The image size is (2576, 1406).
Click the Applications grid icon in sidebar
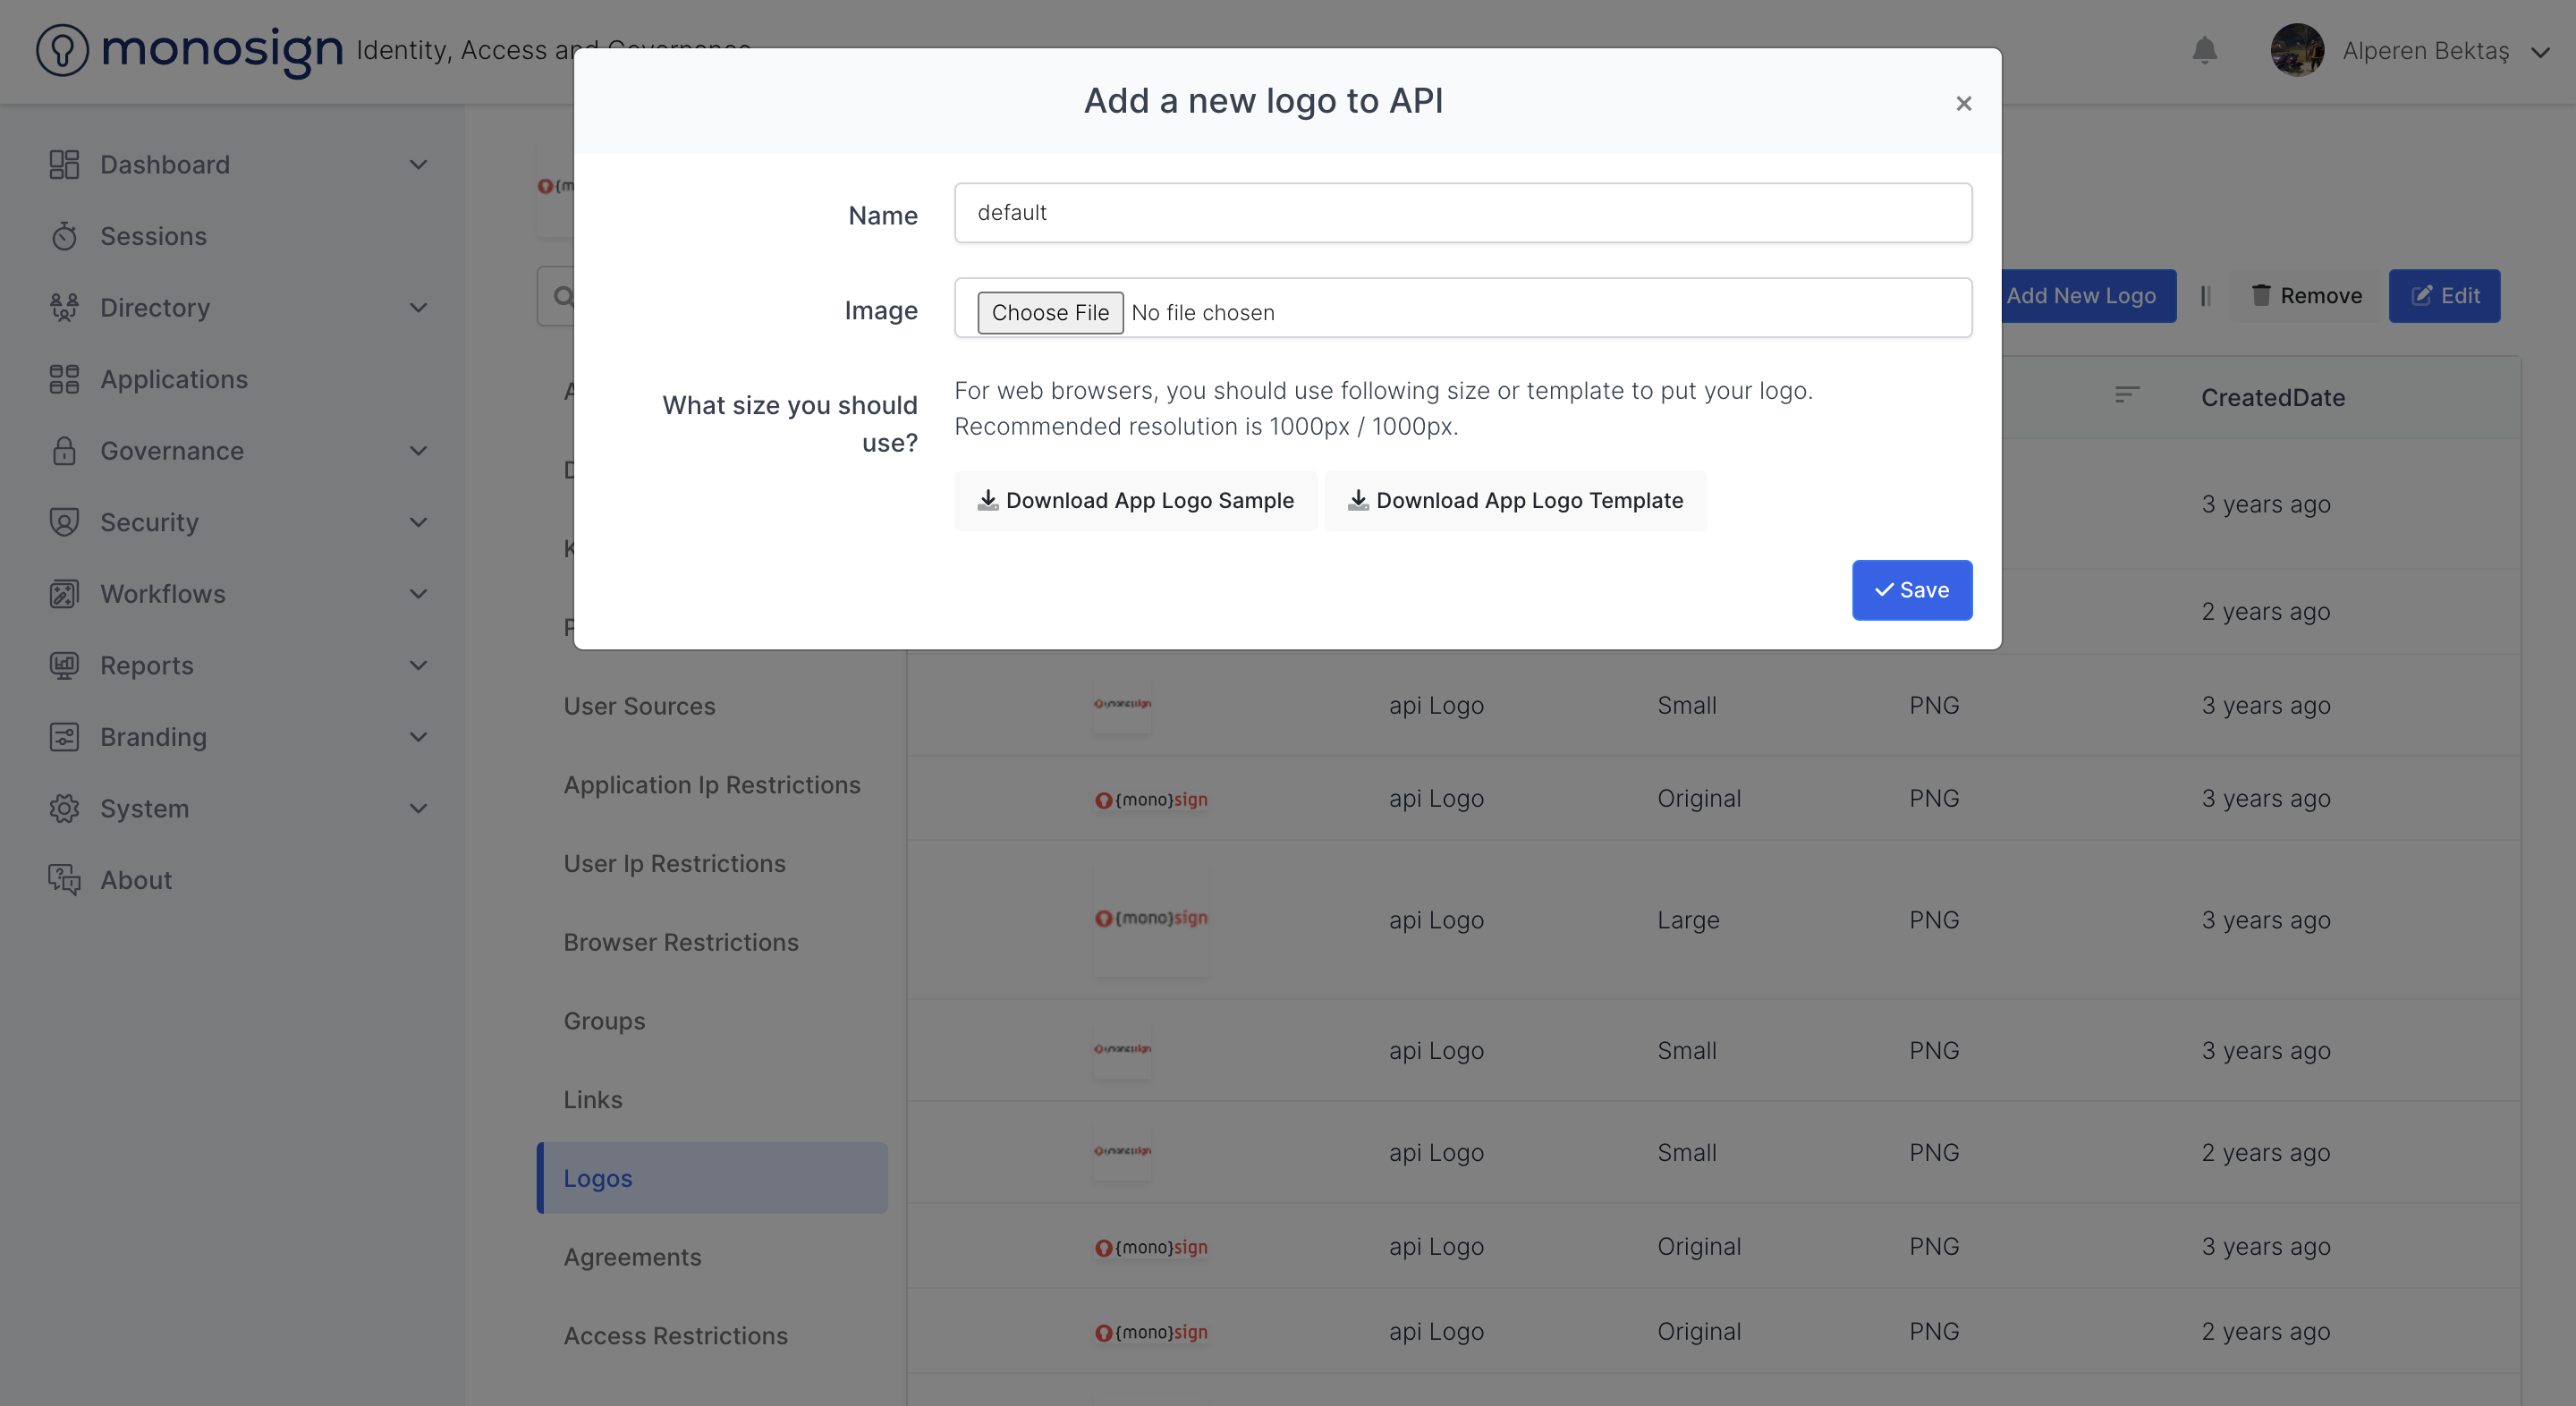64,379
